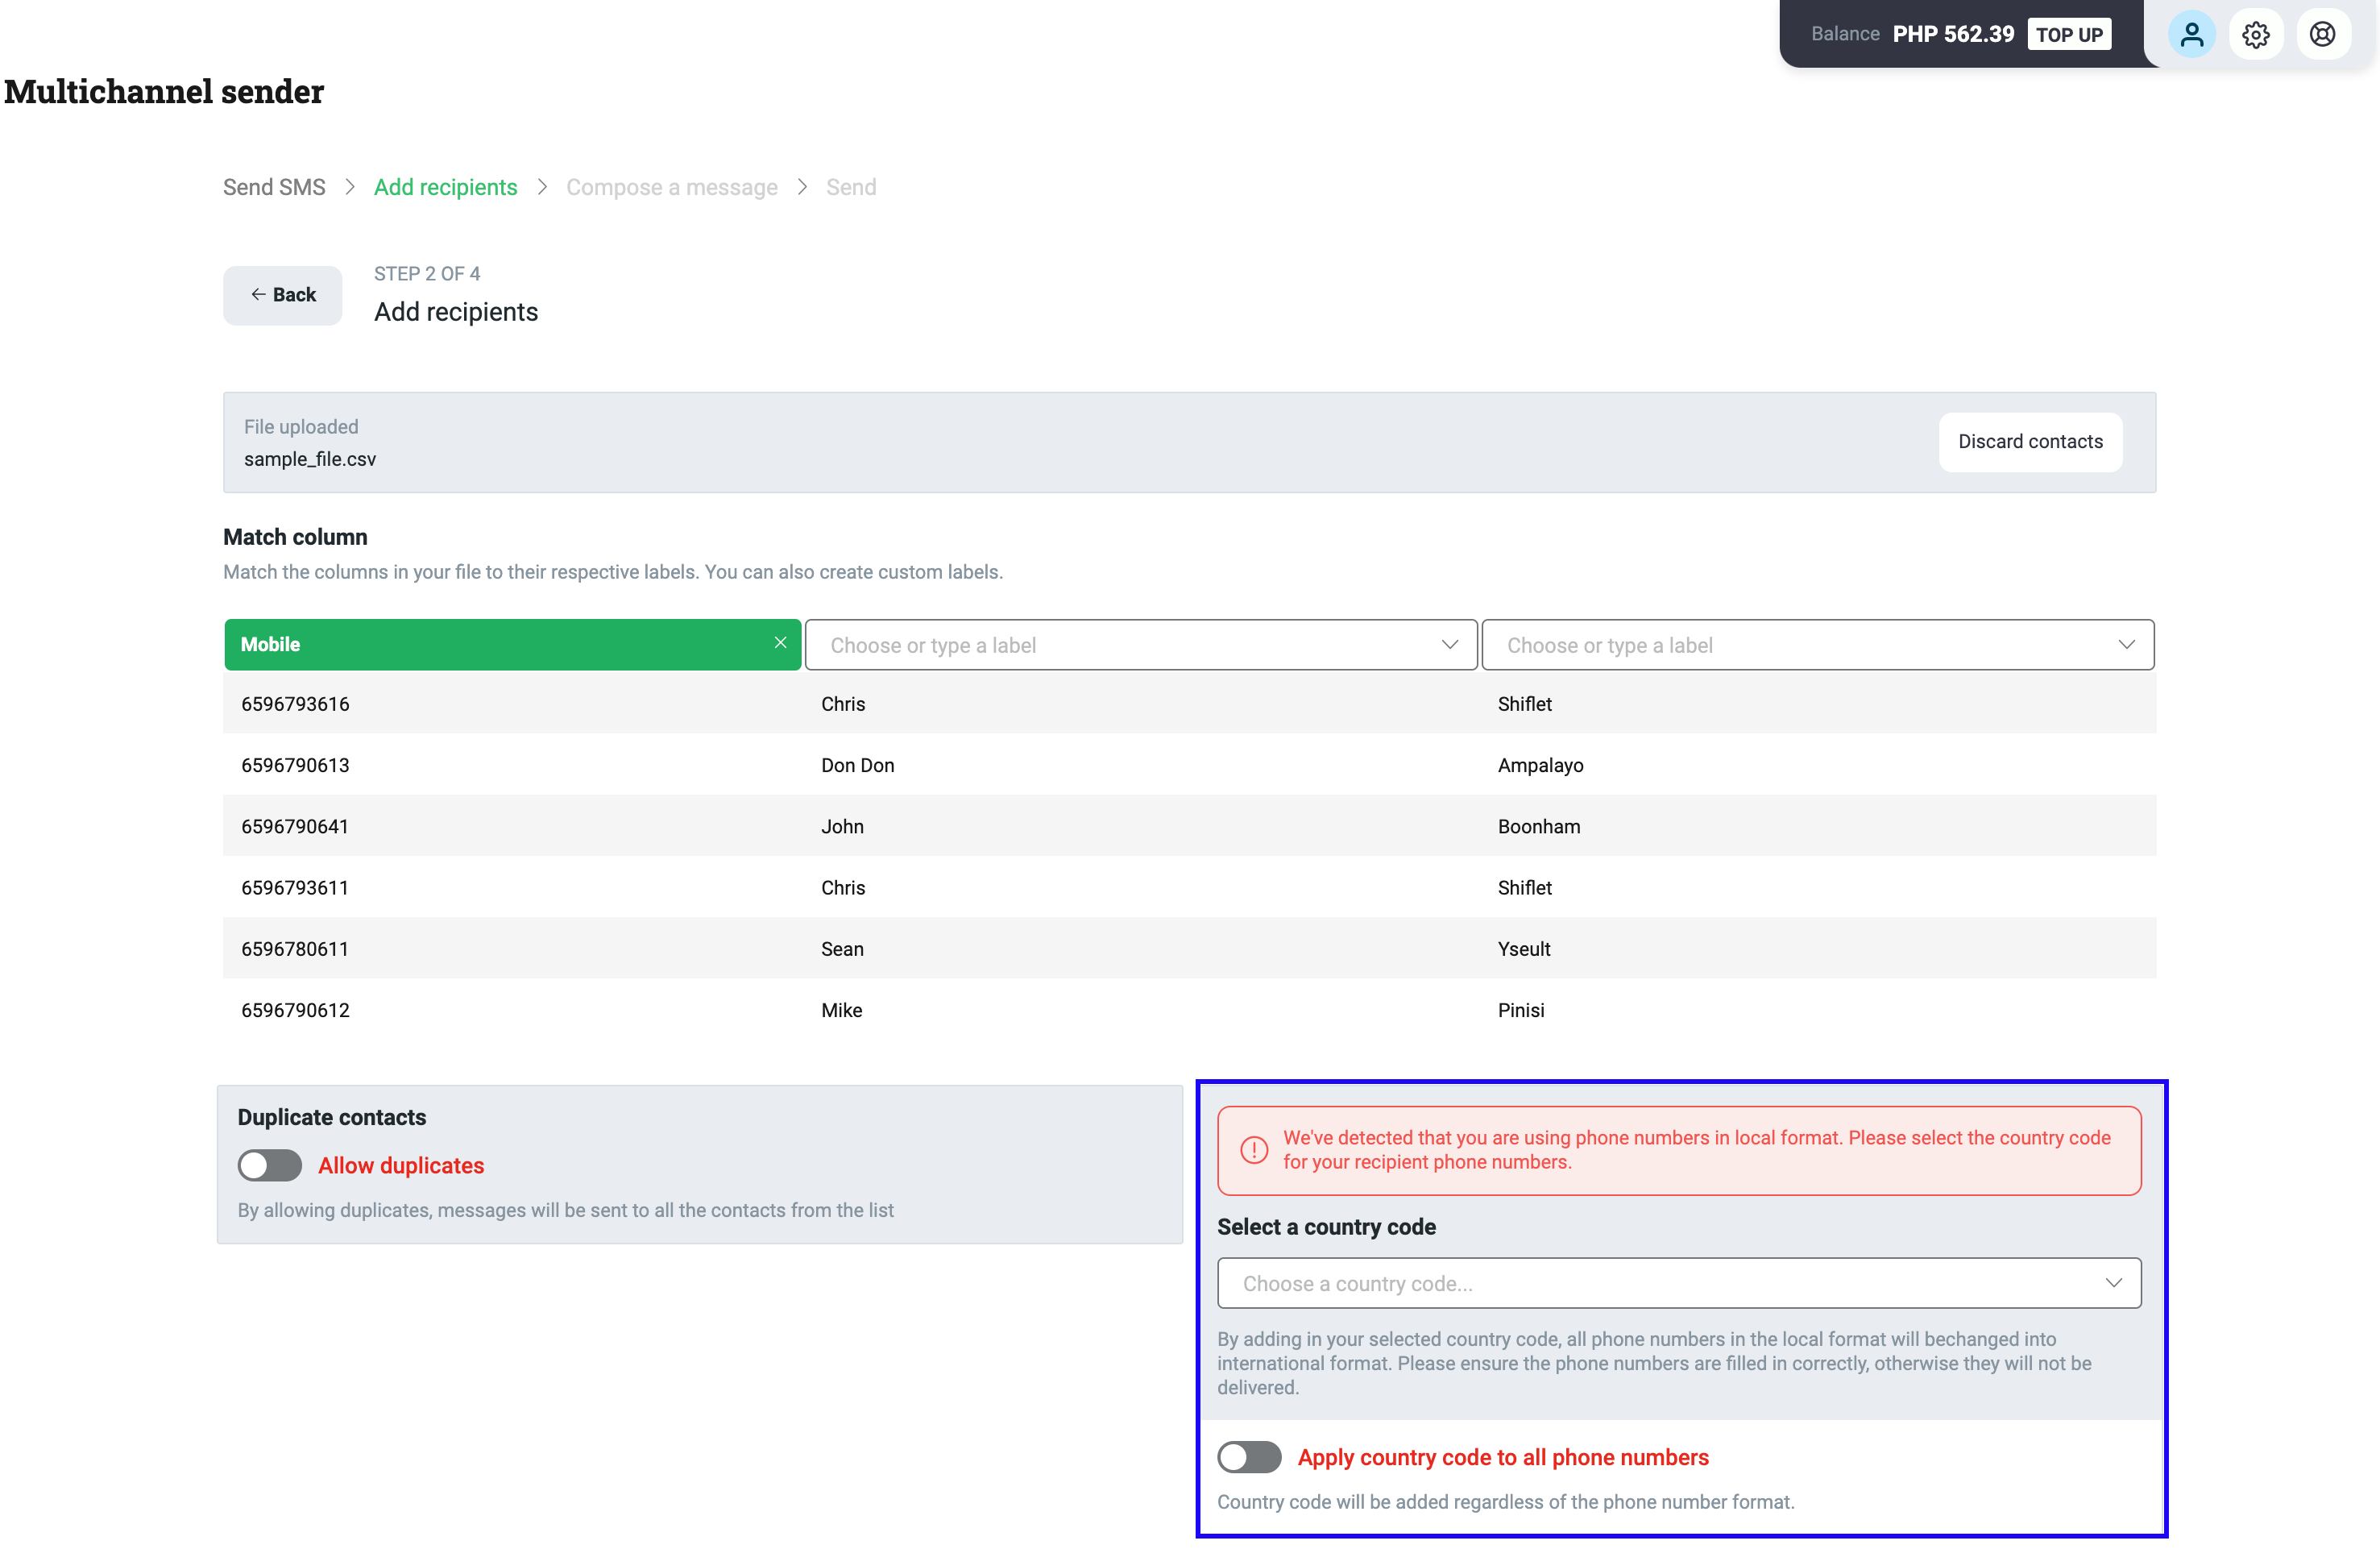Remove the Mobile label with X
The width and height of the screenshot is (2380, 1549).
click(780, 643)
